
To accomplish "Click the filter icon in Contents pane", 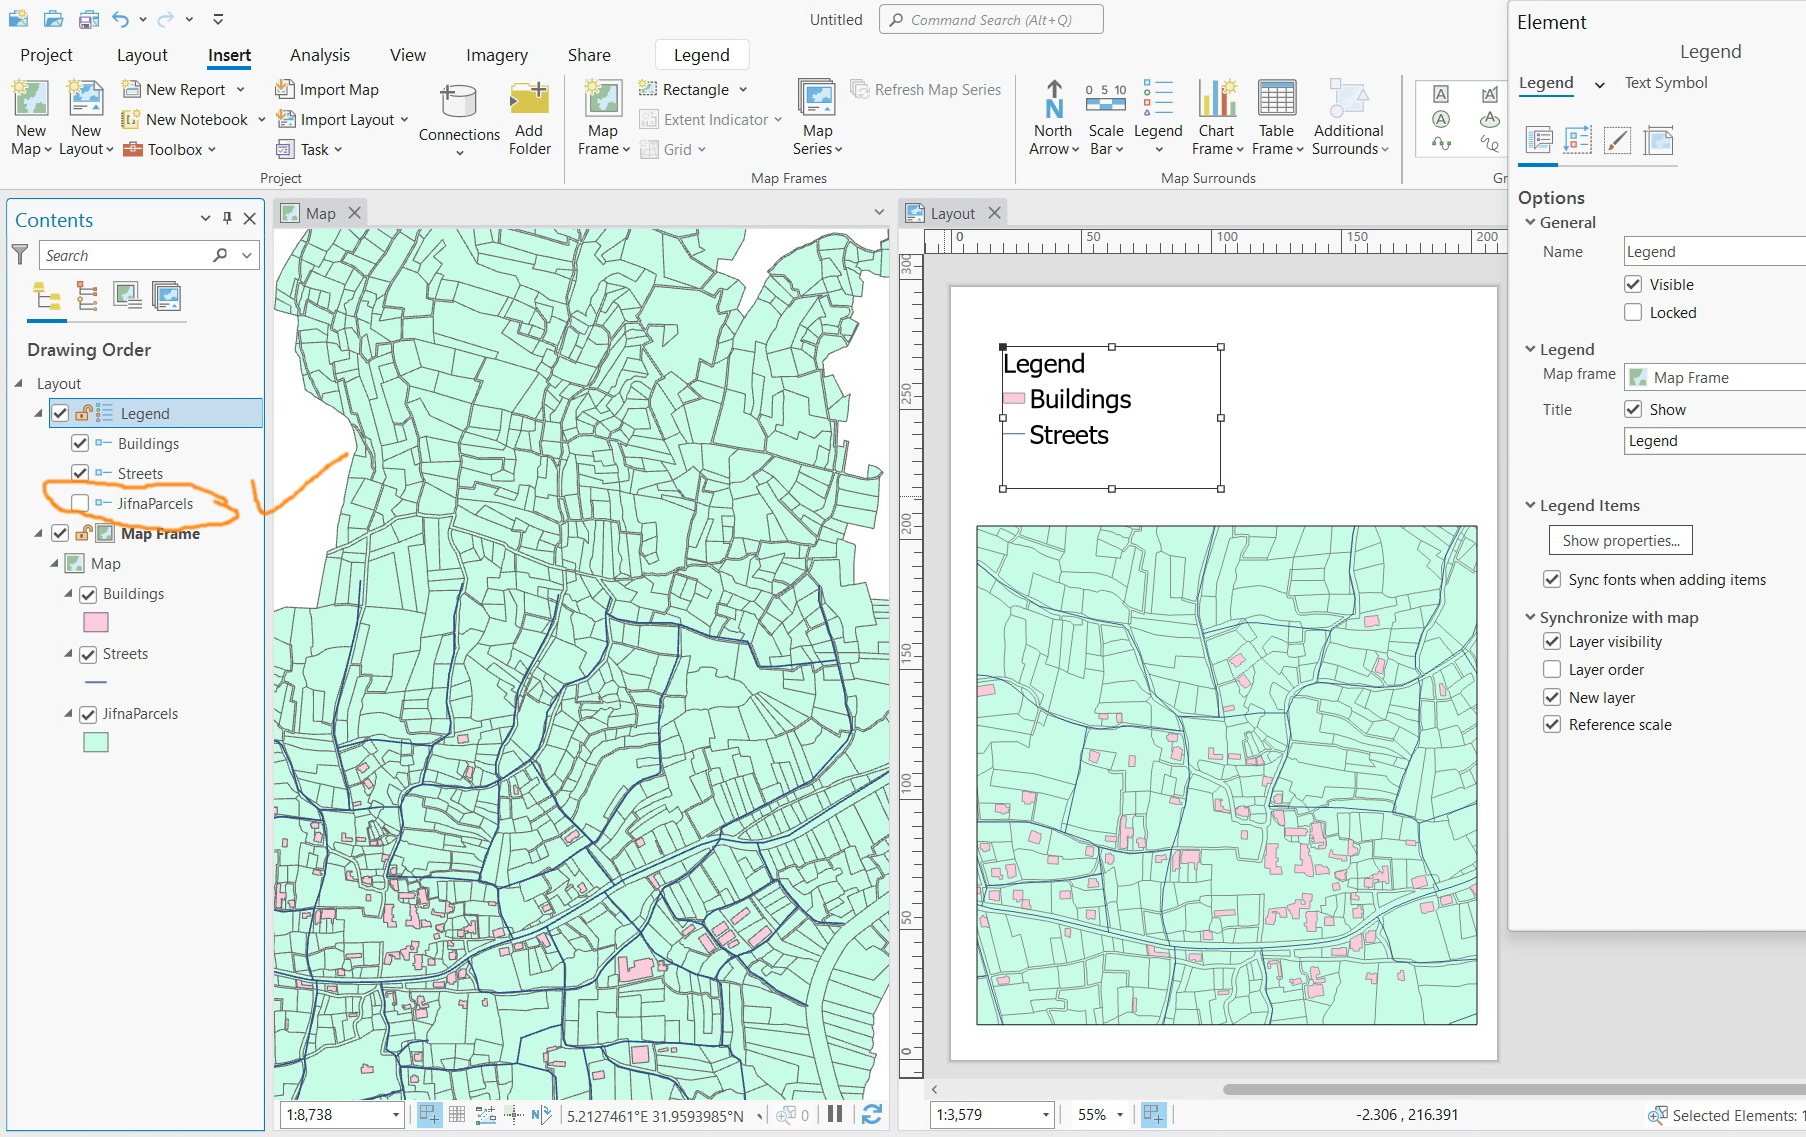I will [19, 255].
